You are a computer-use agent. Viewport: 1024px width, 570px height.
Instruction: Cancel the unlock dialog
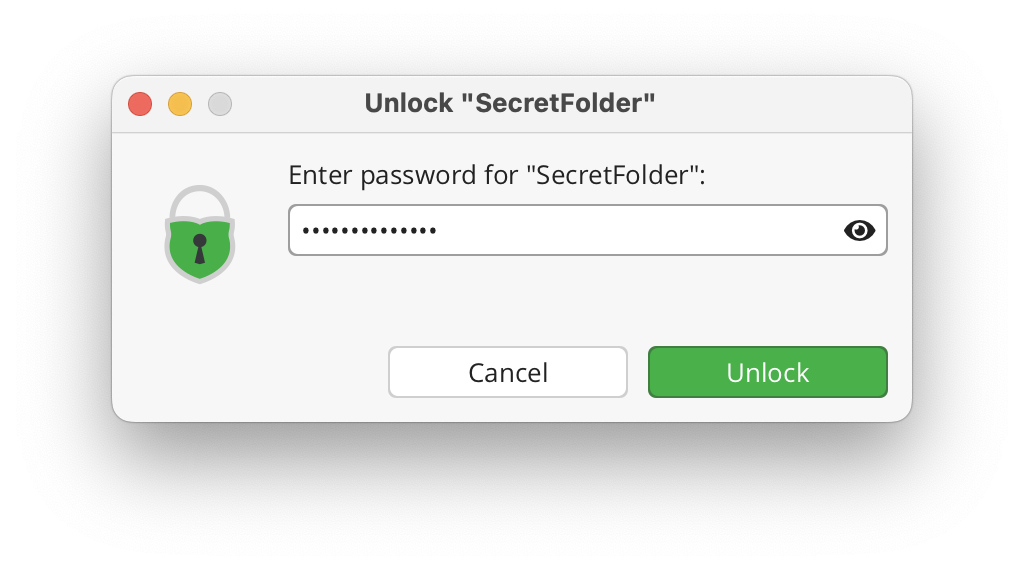tap(507, 372)
